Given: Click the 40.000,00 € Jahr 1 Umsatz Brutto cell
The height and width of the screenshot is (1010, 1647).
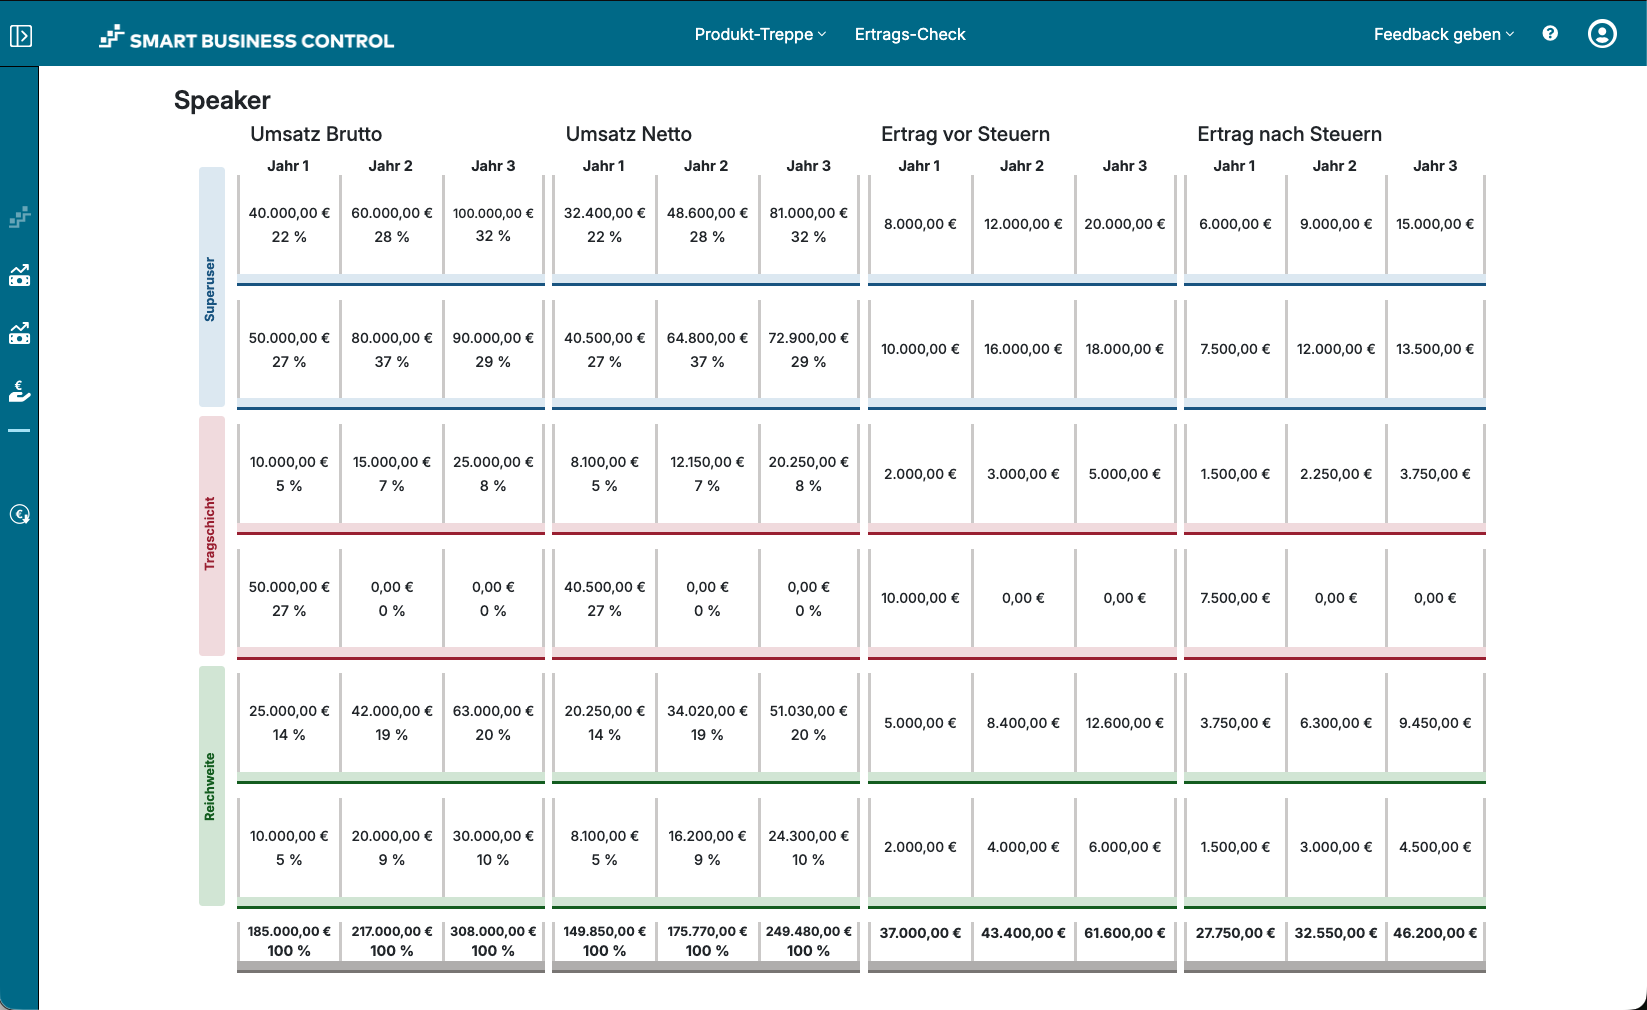Looking at the screenshot, I should pos(288,224).
